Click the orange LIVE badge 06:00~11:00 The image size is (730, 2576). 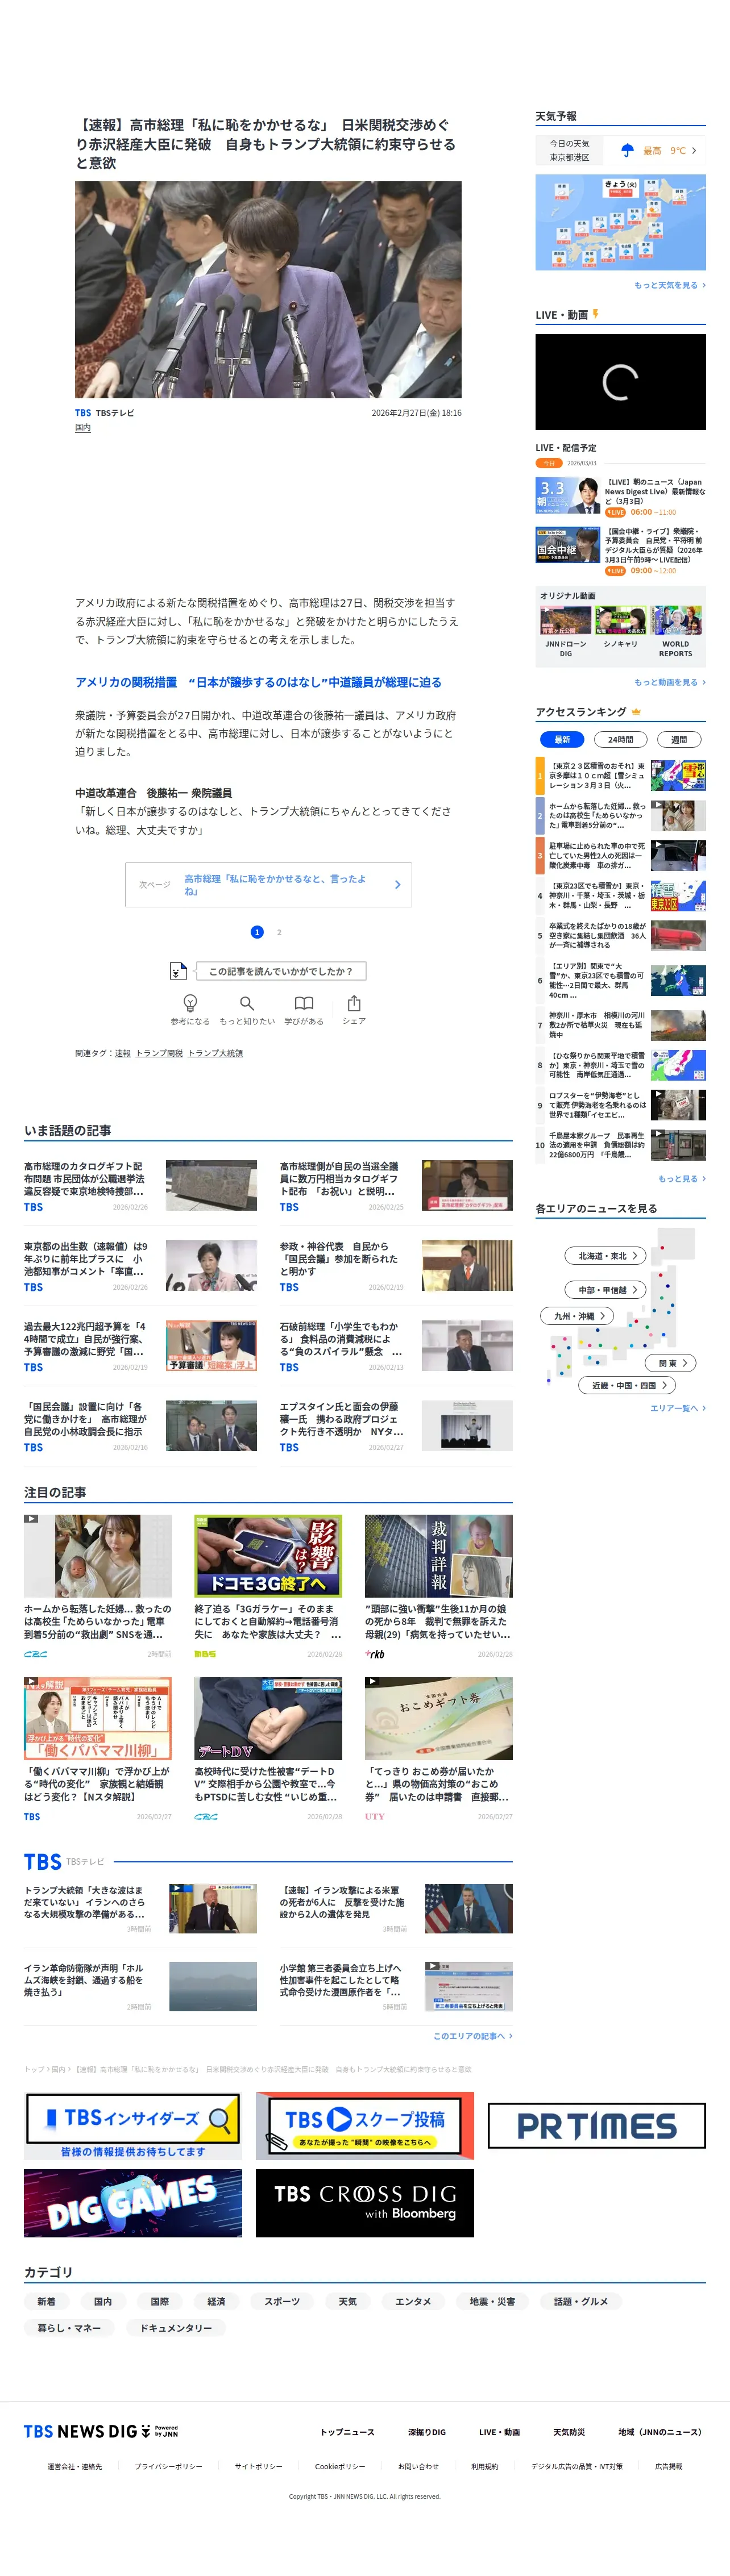pyautogui.click(x=615, y=512)
